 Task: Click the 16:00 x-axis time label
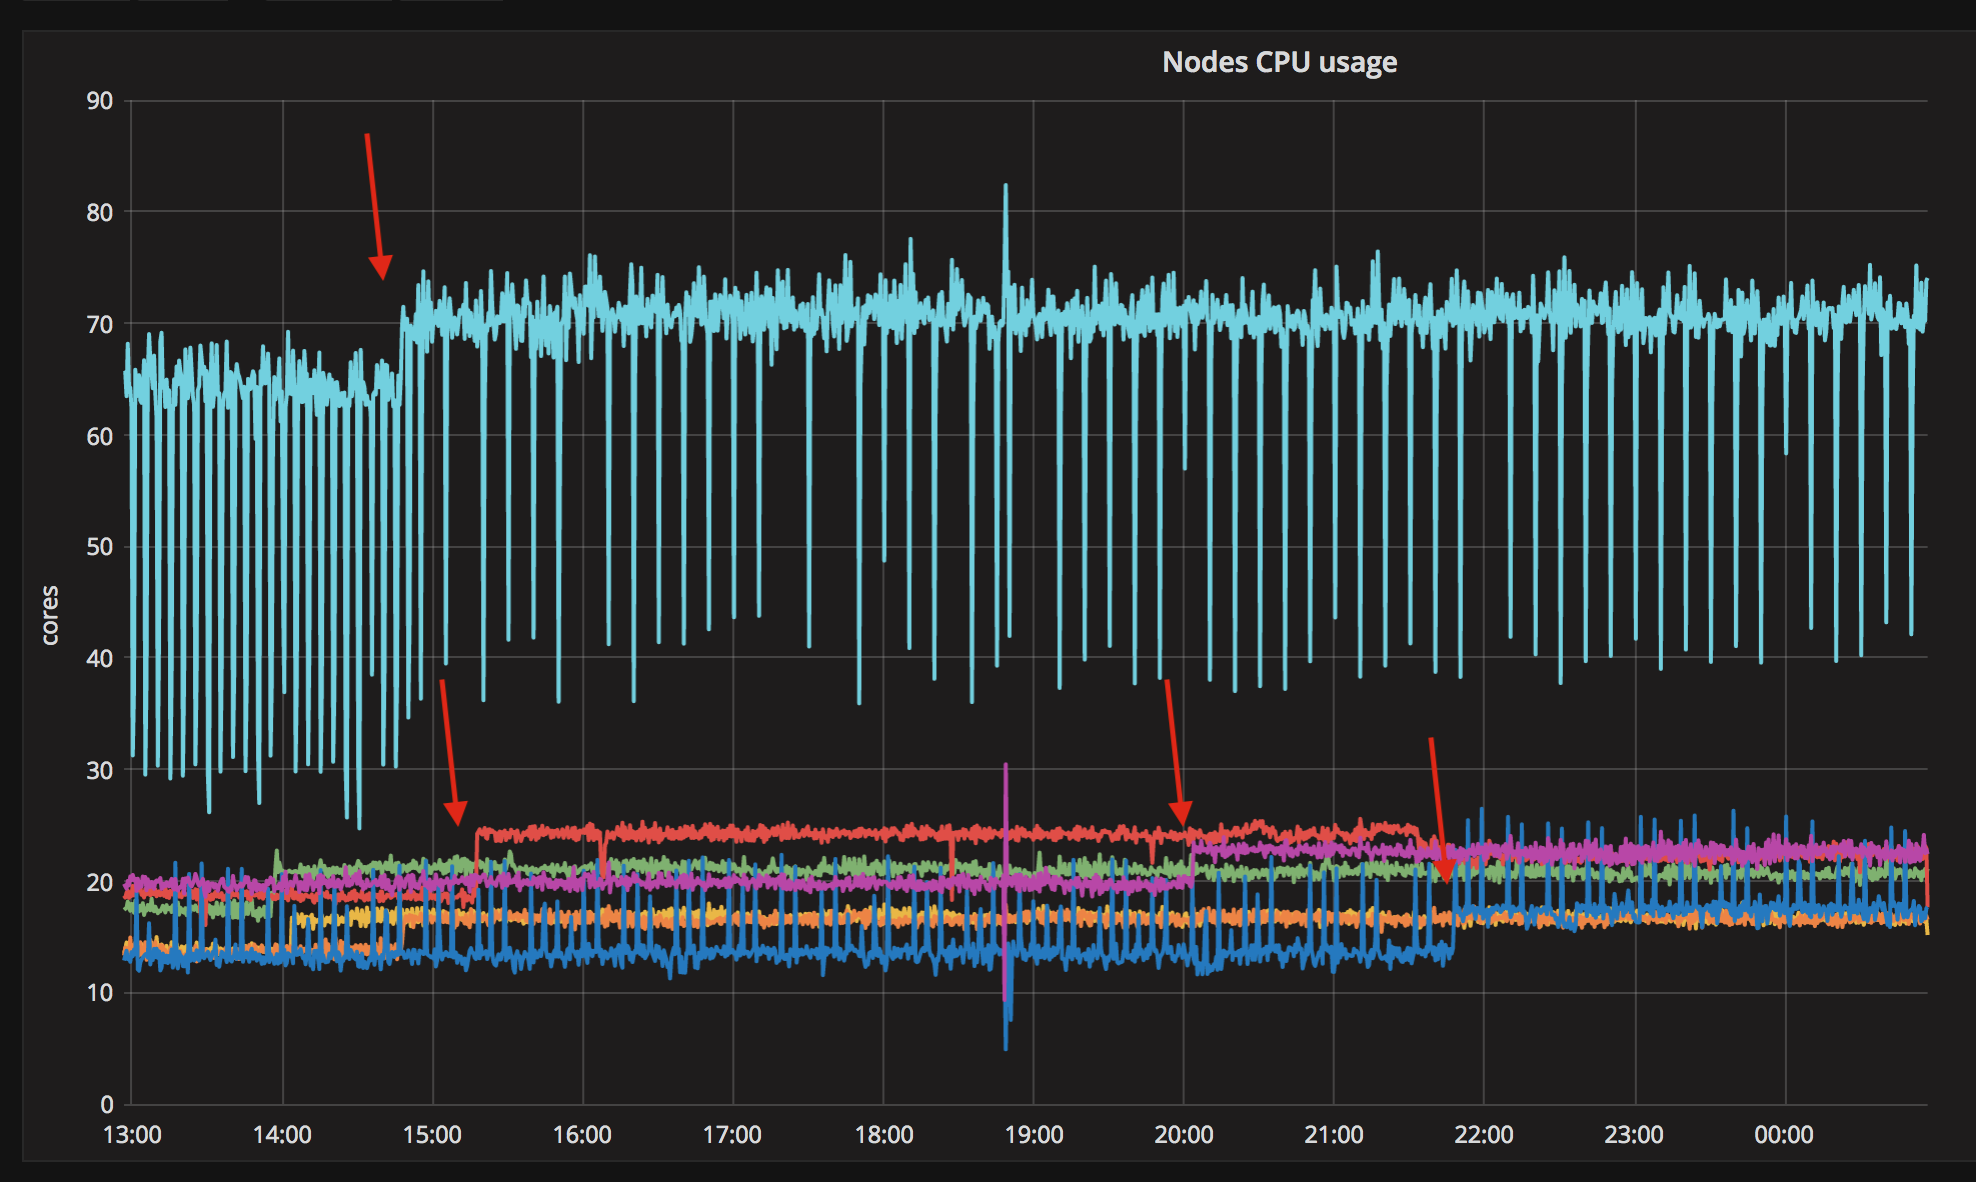tap(582, 1135)
